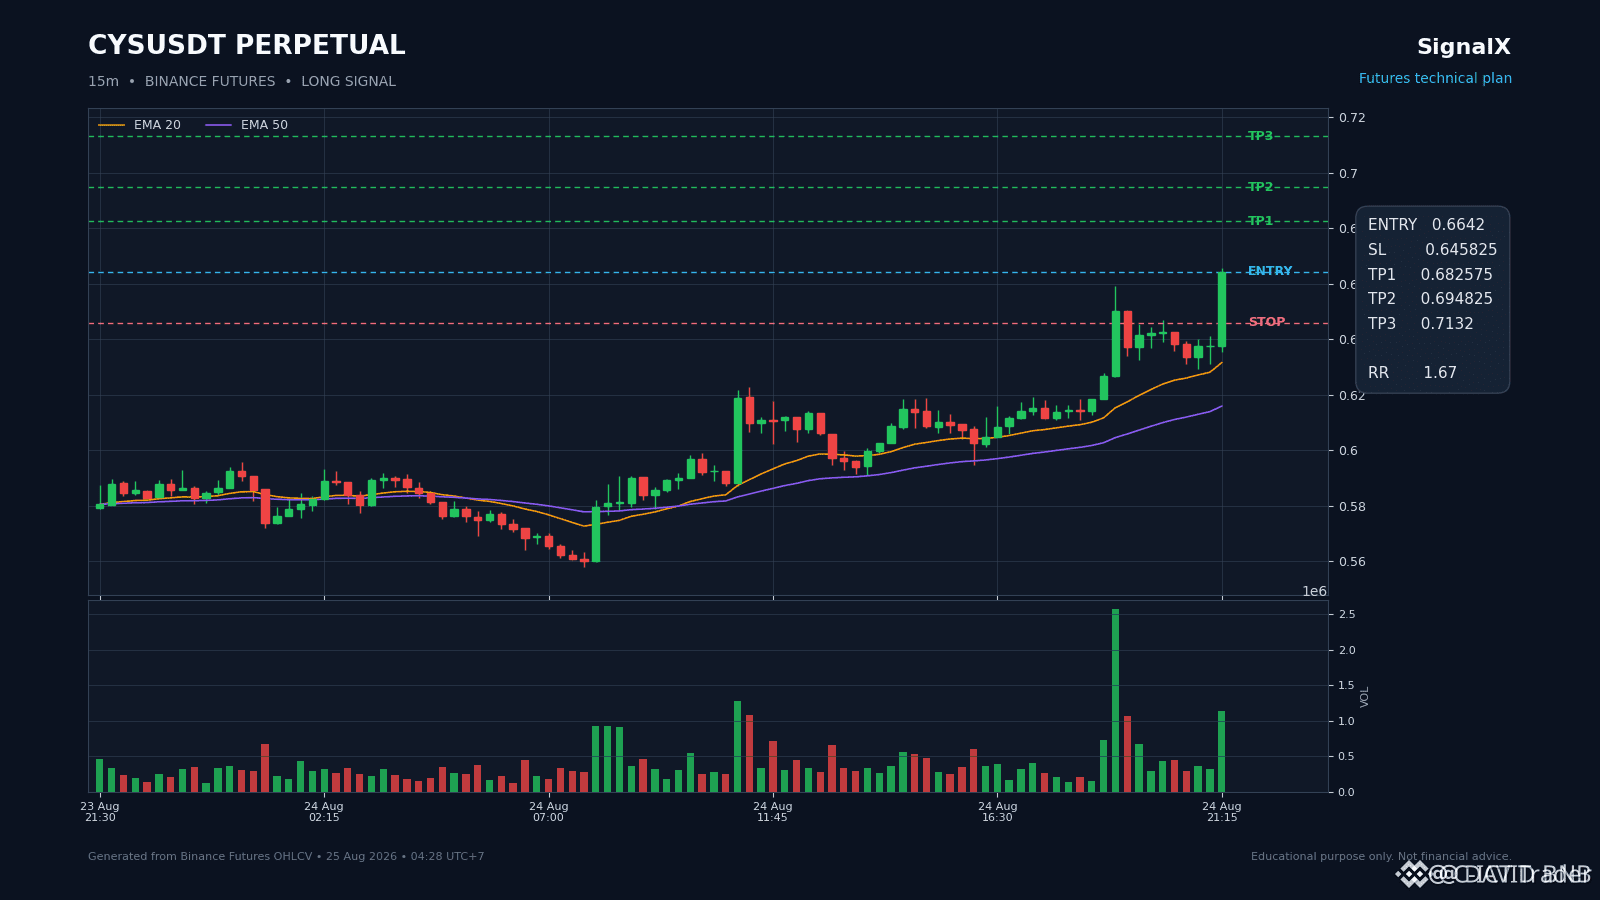Click the vertical VOL axis title
The image size is (1600, 900).
click(x=1365, y=697)
